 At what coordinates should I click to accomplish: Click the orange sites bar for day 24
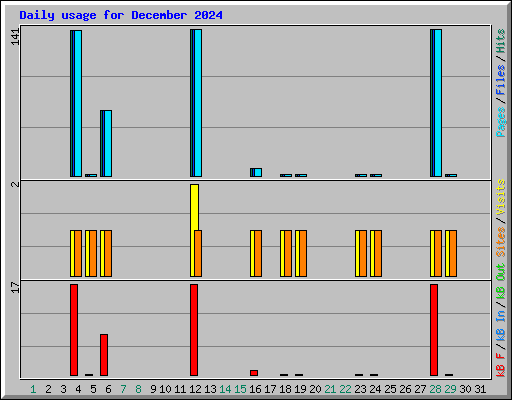coord(378,253)
